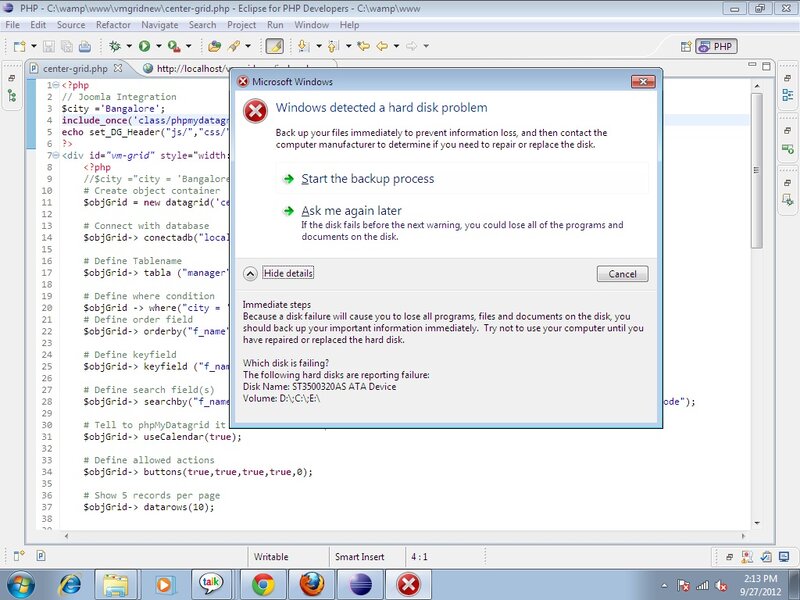Launch Debug with the bug icon
Image resolution: width=800 pixels, height=600 pixels.
pos(115,46)
